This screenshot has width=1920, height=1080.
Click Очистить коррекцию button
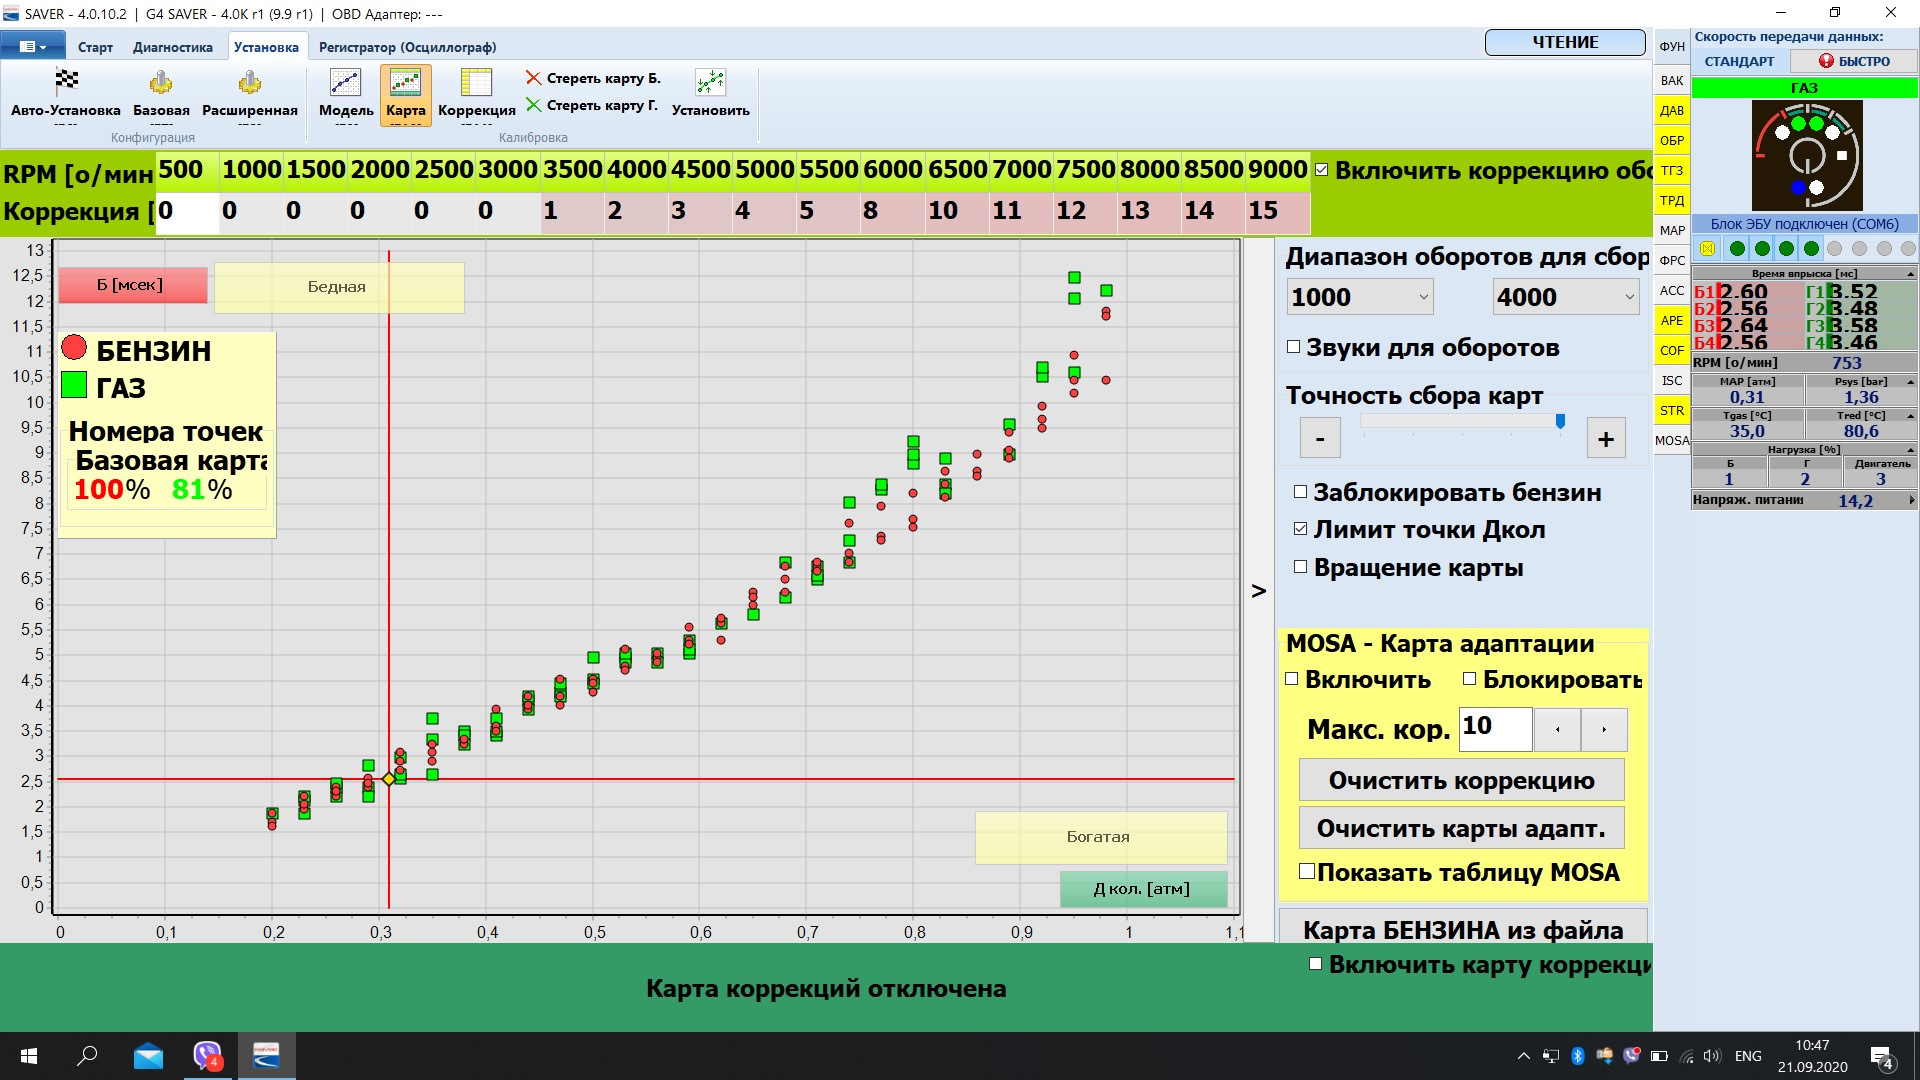1461,780
